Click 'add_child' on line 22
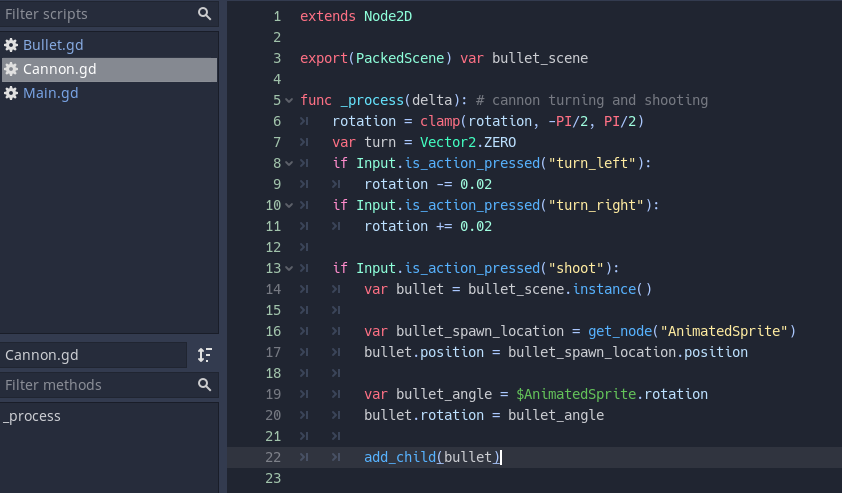This screenshot has height=493, width=842. point(400,457)
